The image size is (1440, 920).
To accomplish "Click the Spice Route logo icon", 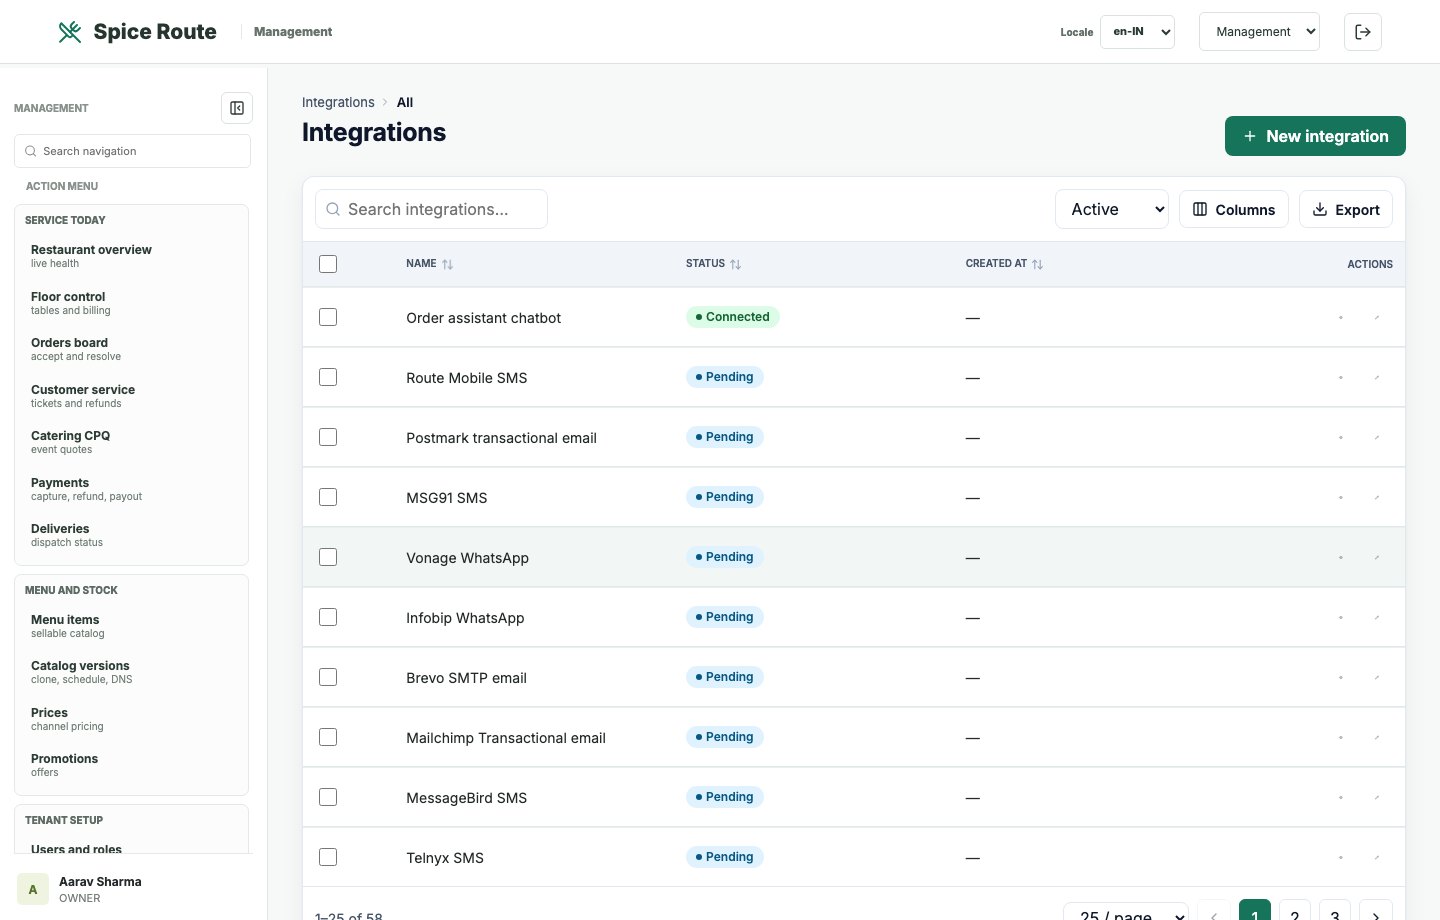I will (x=70, y=32).
